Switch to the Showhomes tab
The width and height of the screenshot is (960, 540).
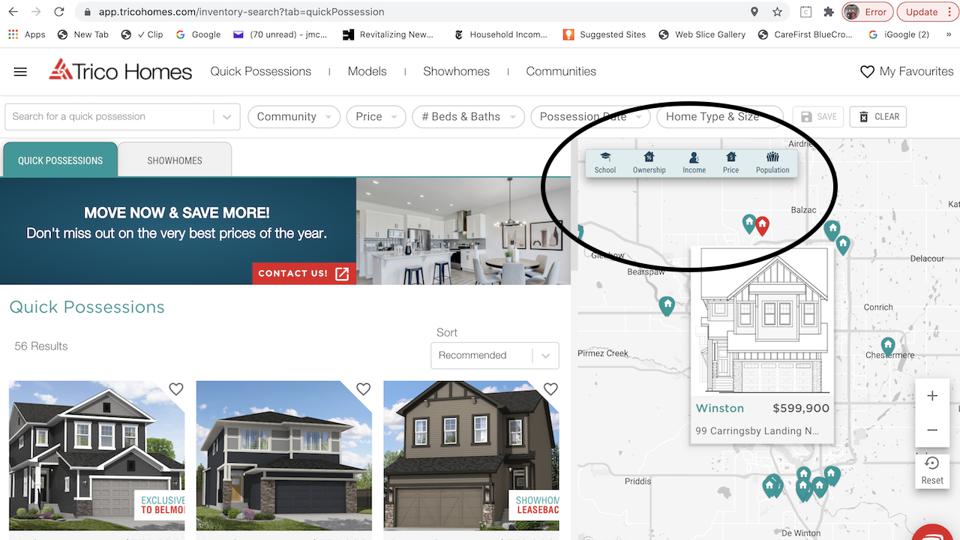coord(175,160)
